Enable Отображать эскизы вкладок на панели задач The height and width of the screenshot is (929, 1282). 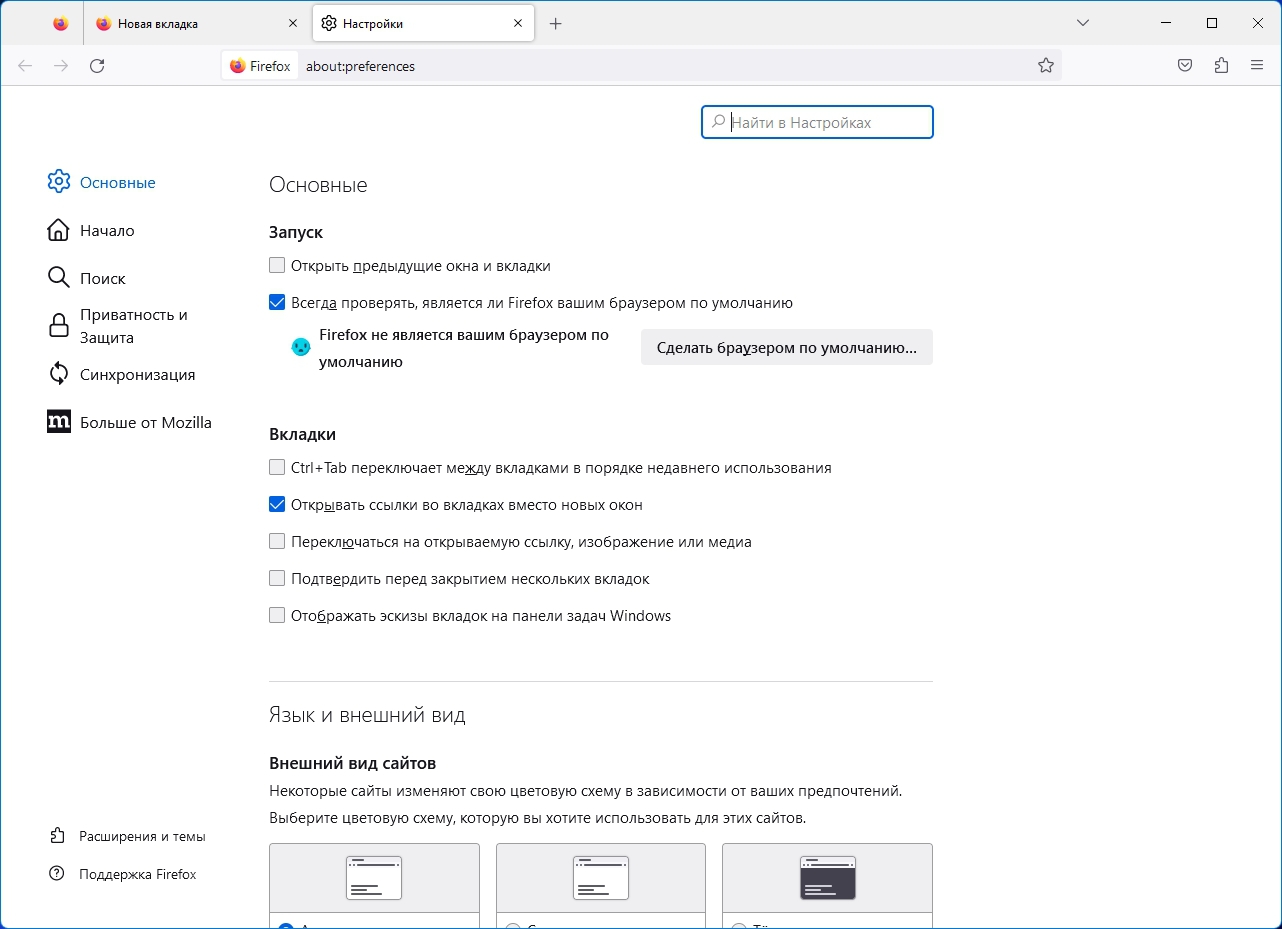pyautogui.click(x=277, y=616)
